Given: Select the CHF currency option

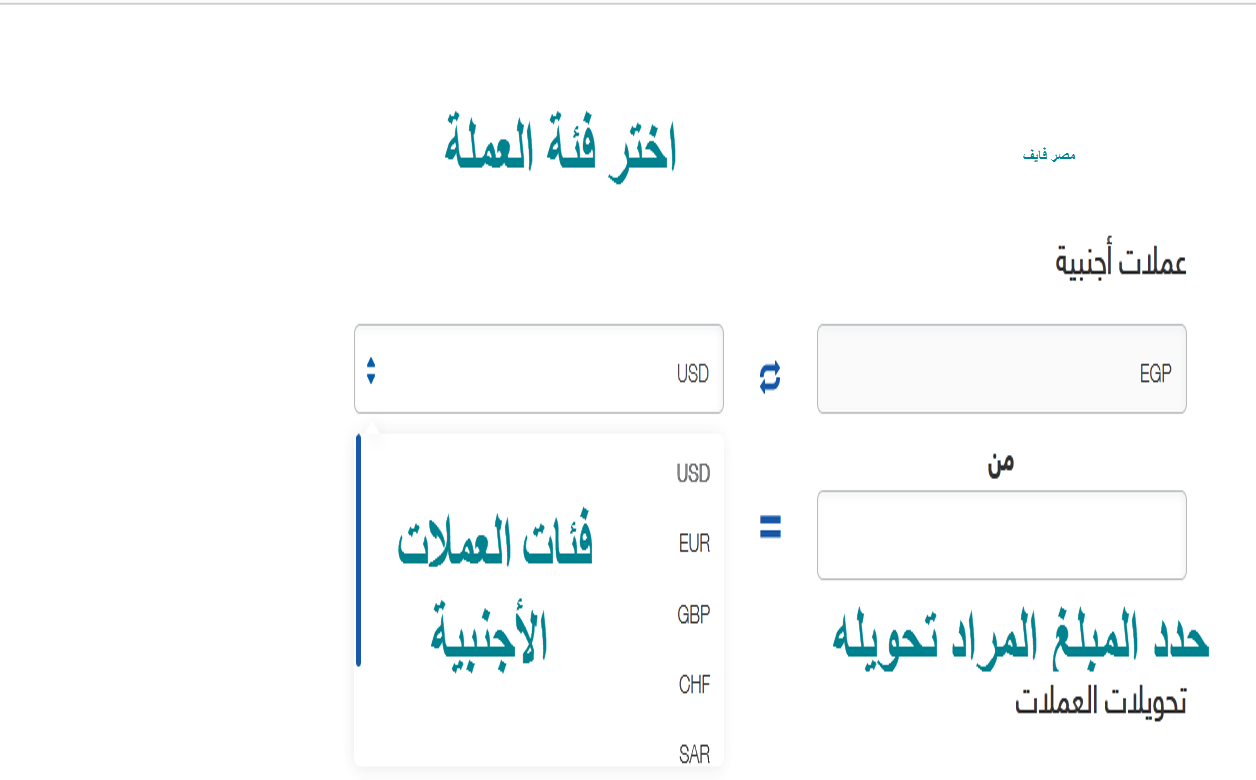Looking at the screenshot, I should pyautogui.click(x=694, y=685).
